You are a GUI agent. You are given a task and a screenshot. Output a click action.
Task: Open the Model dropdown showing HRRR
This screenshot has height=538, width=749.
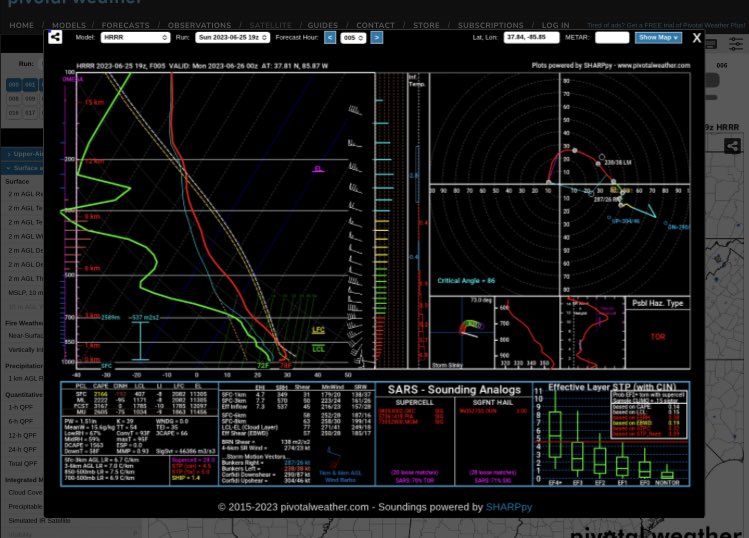135,37
